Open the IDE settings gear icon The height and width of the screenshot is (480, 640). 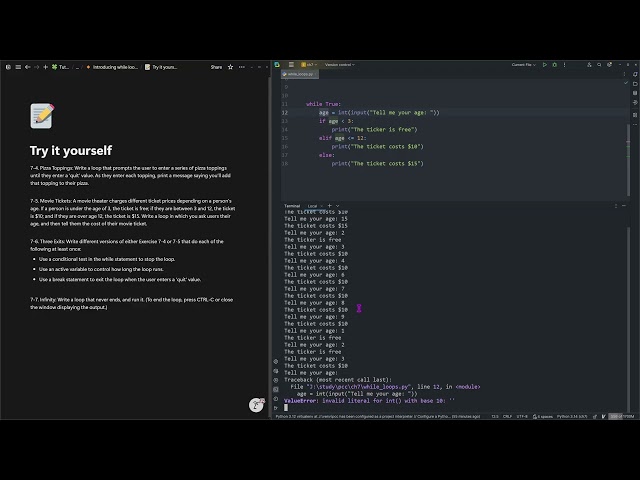[609, 64]
